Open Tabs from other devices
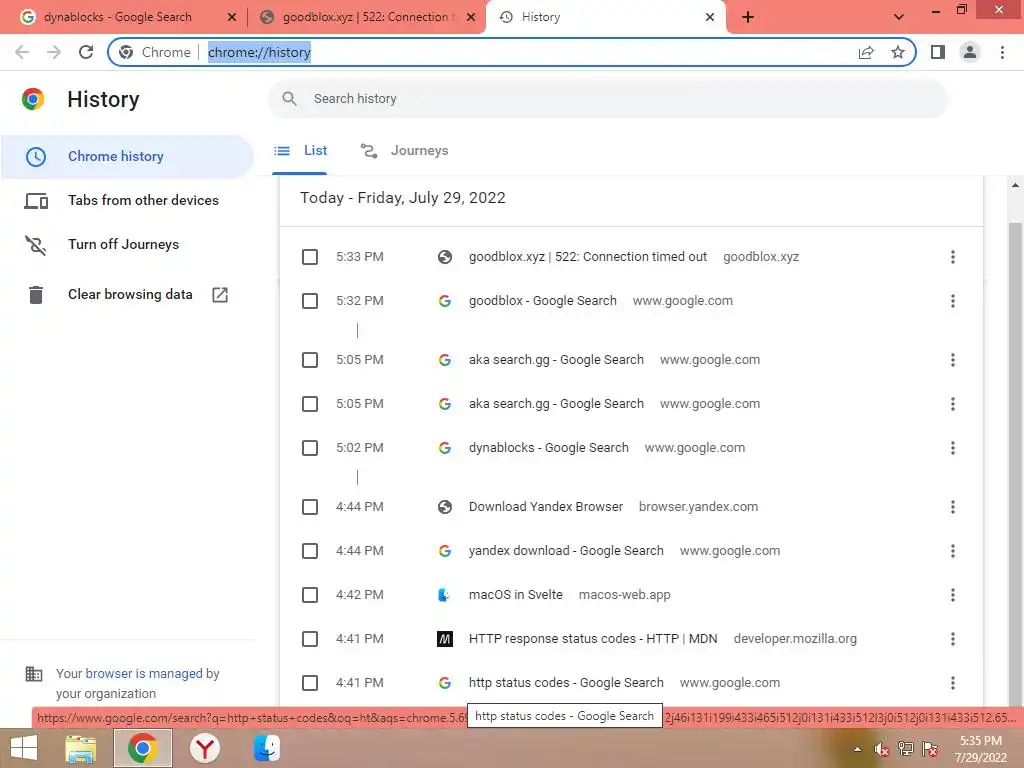1024x768 pixels. (x=127, y=200)
